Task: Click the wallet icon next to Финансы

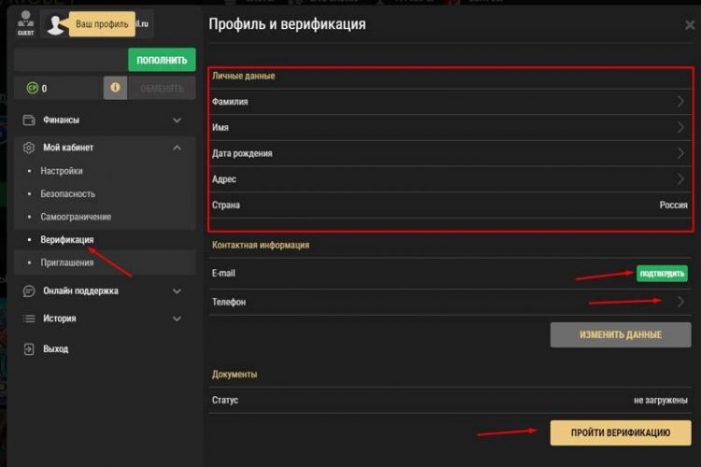Action: (29, 120)
